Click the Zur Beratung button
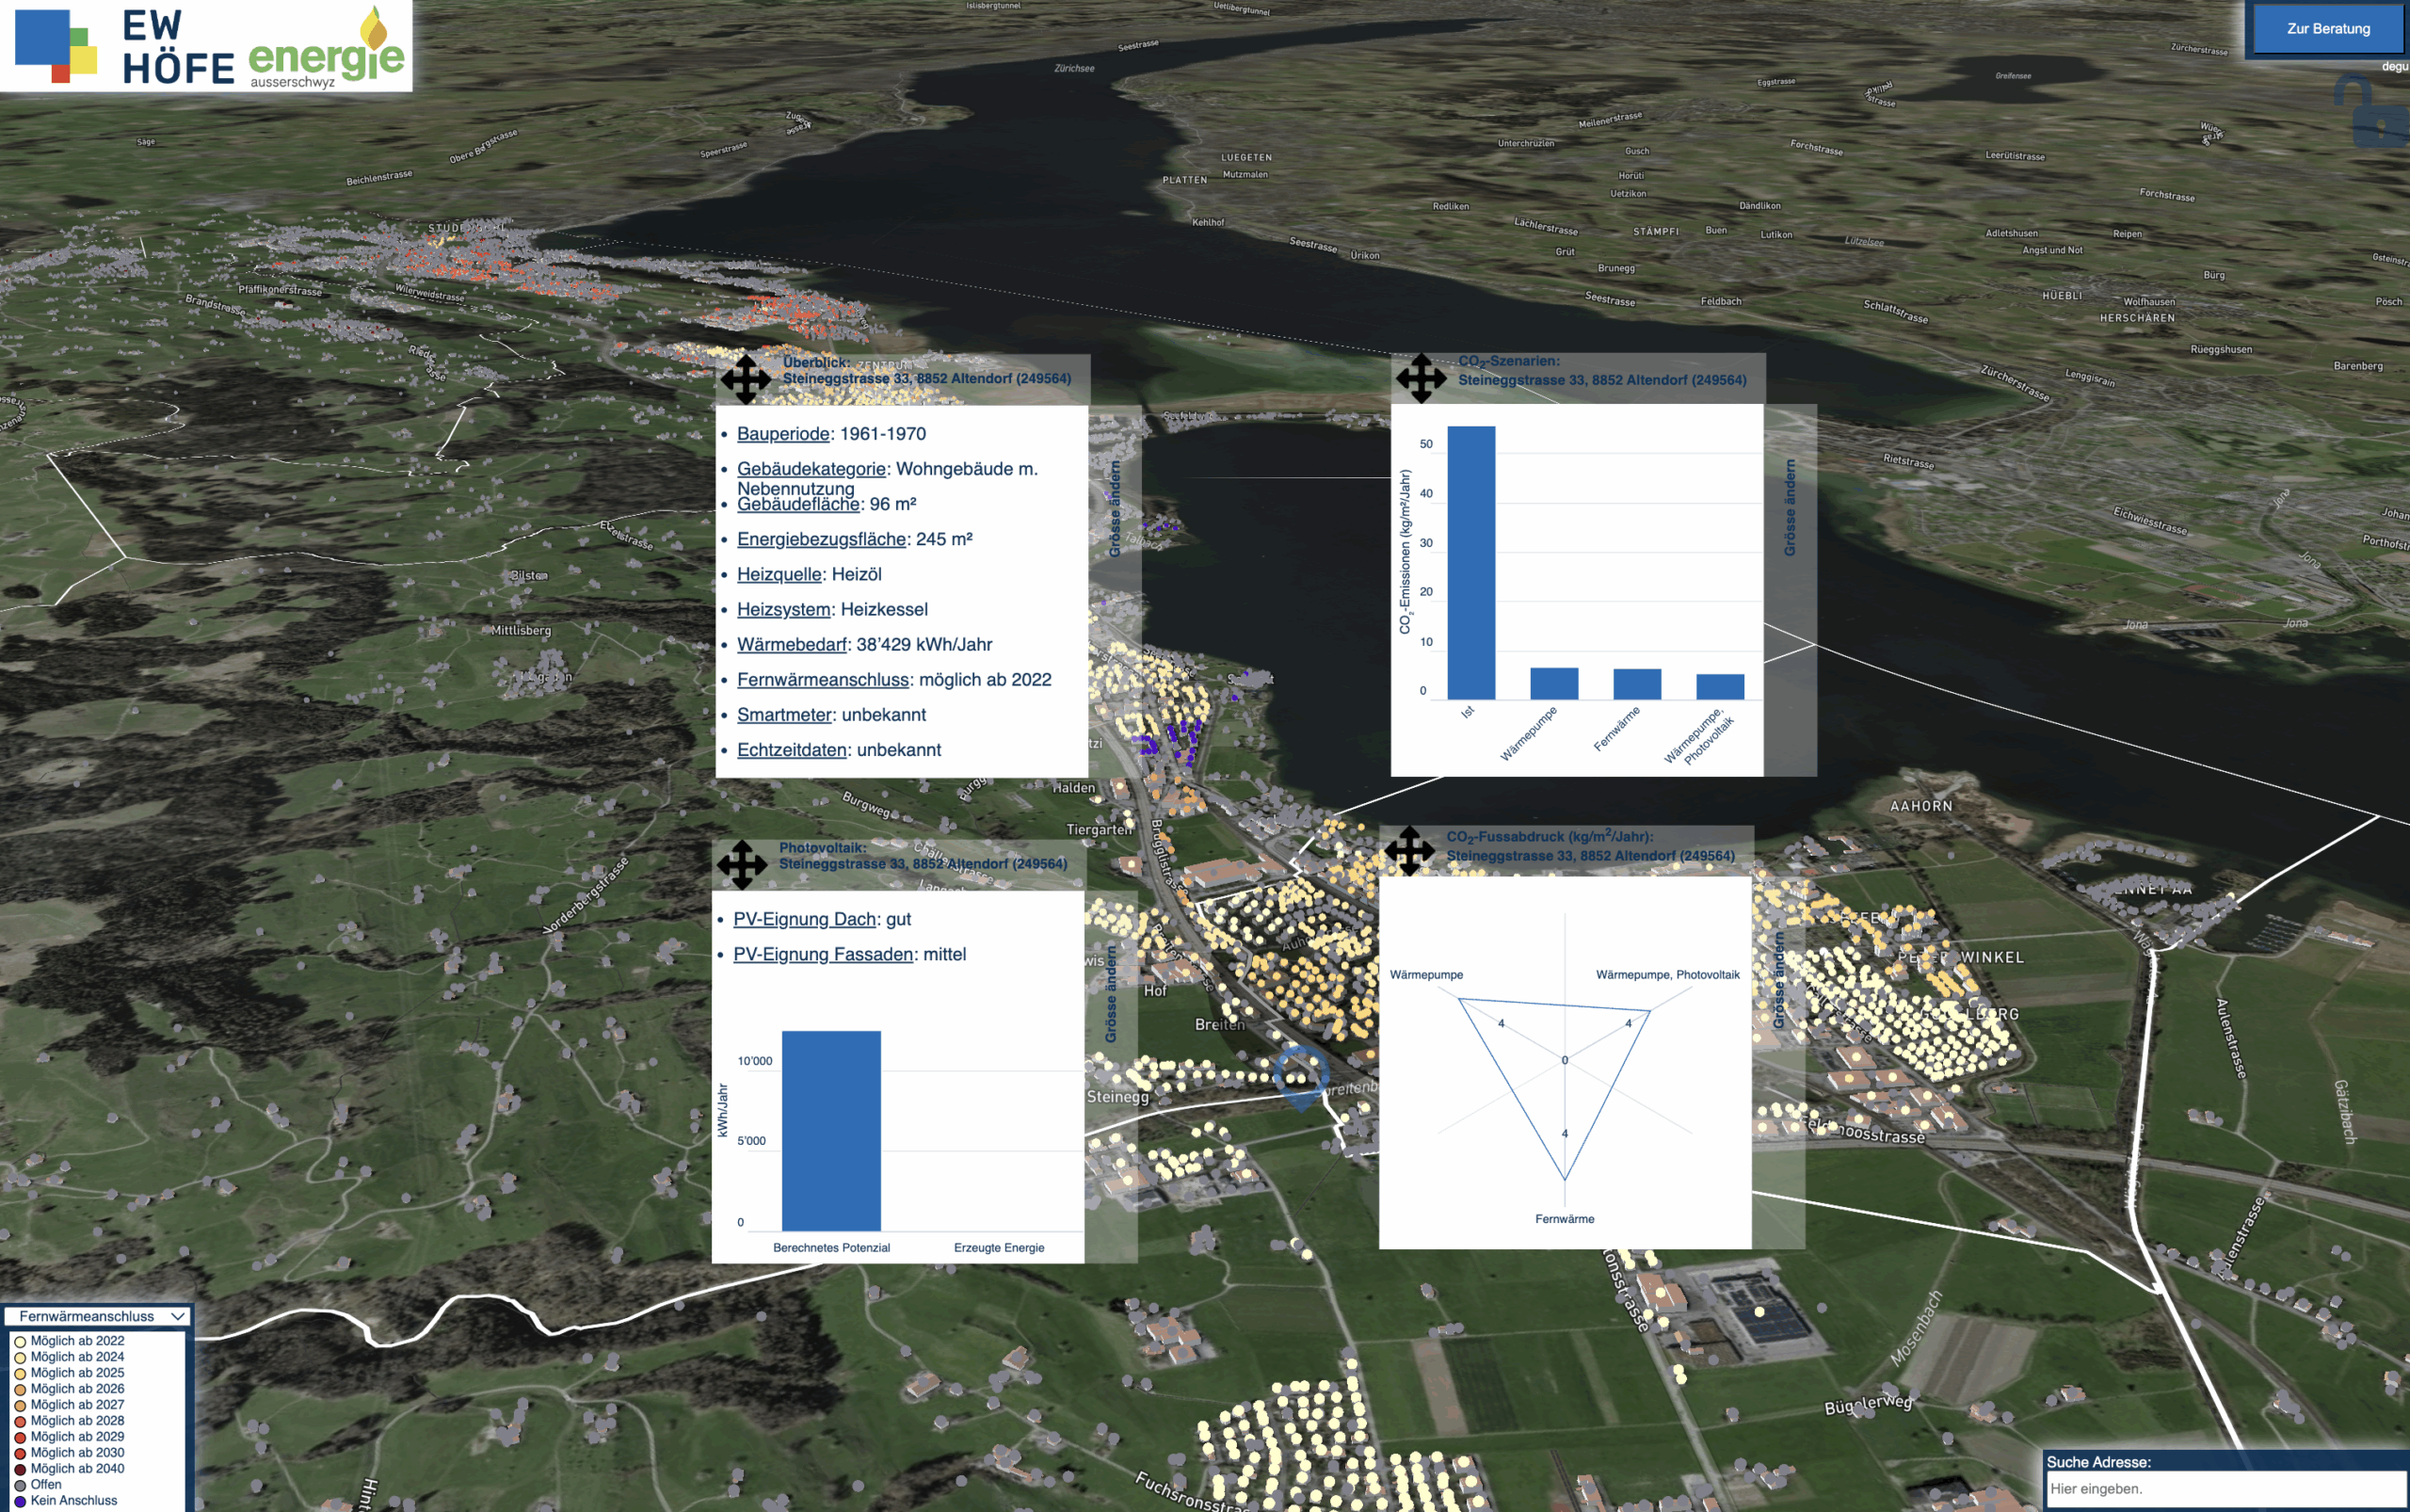Image resolution: width=2410 pixels, height=1512 pixels. click(2327, 29)
